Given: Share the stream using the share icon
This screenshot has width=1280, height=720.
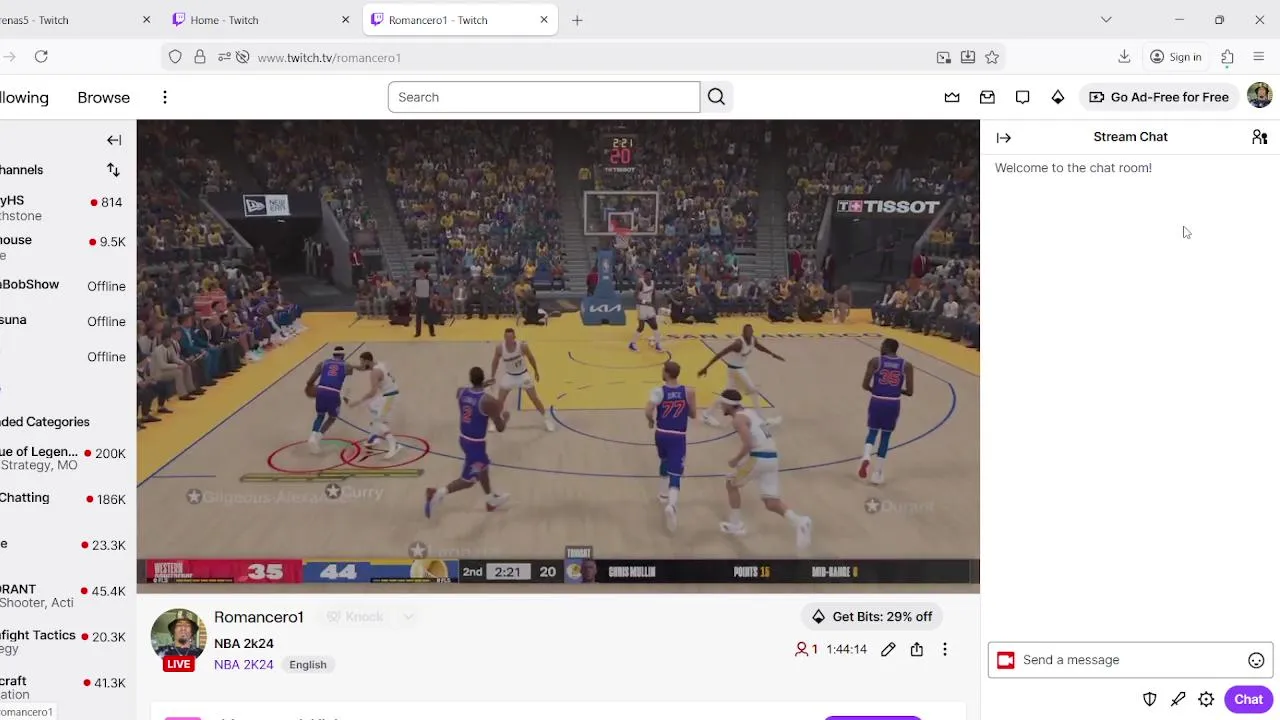Looking at the screenshot, I should tap(916, 650).
